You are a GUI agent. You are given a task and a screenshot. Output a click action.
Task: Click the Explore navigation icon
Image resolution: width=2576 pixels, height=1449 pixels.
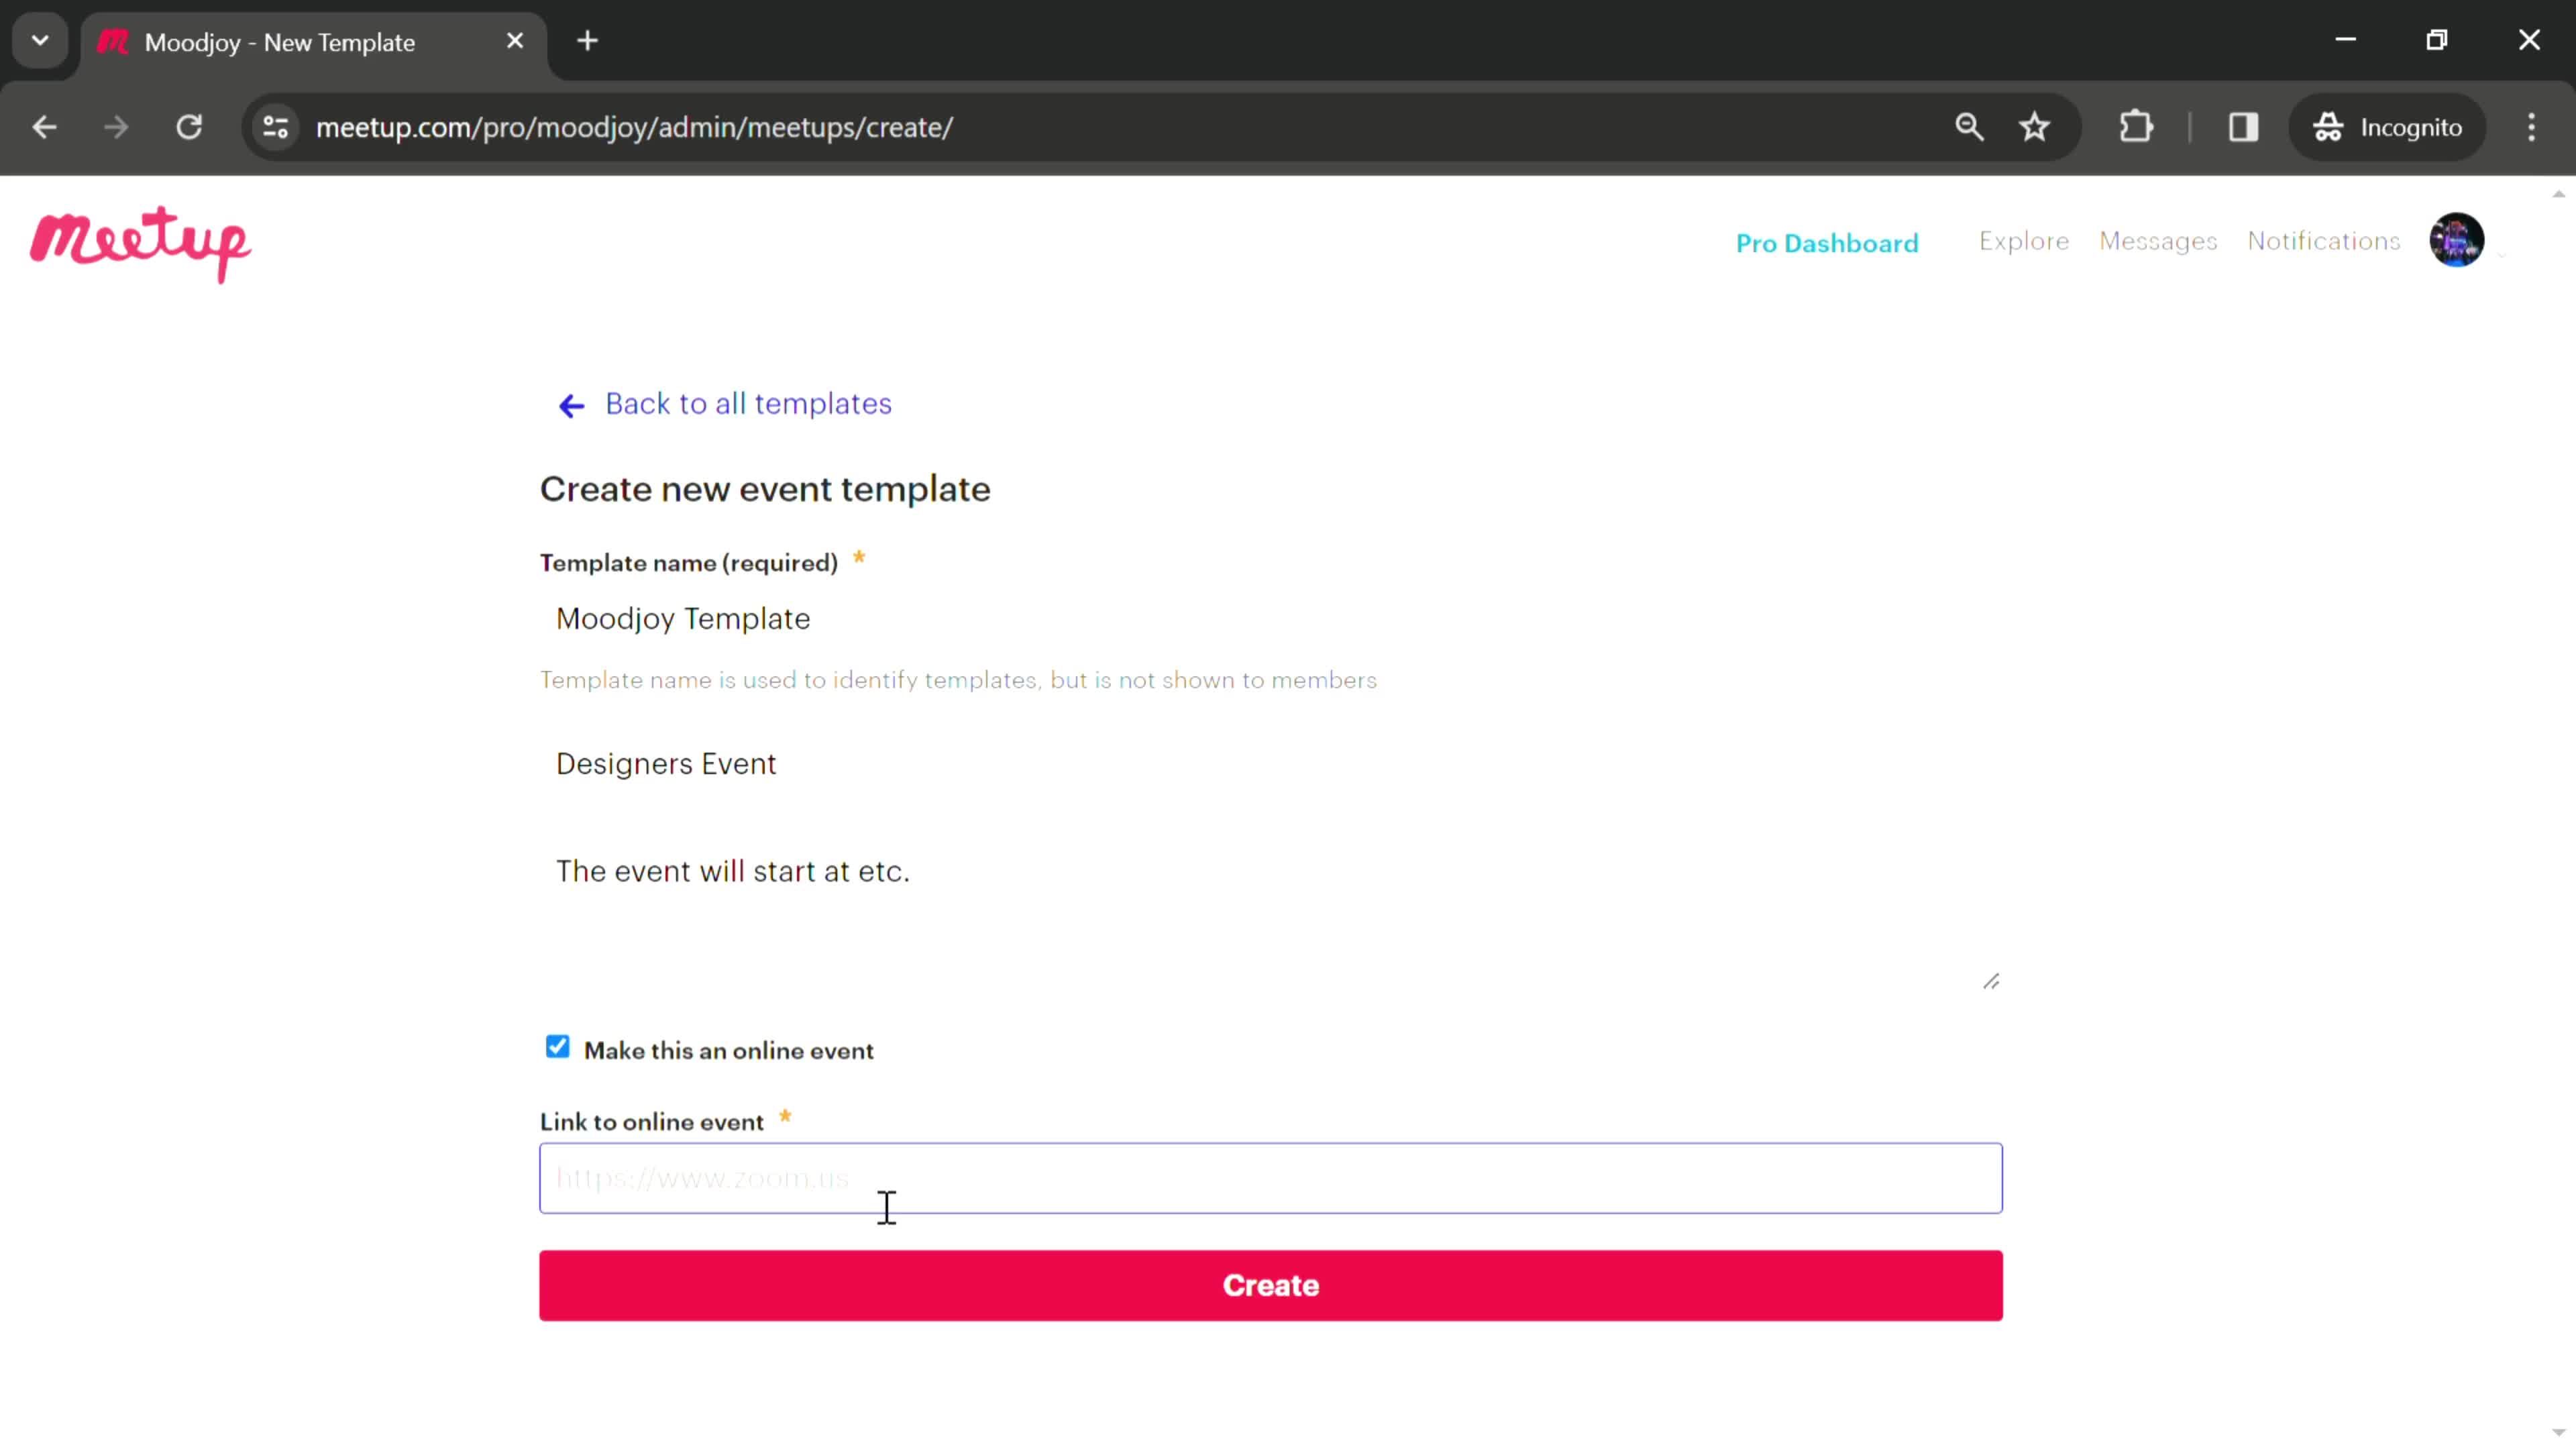2024,241
